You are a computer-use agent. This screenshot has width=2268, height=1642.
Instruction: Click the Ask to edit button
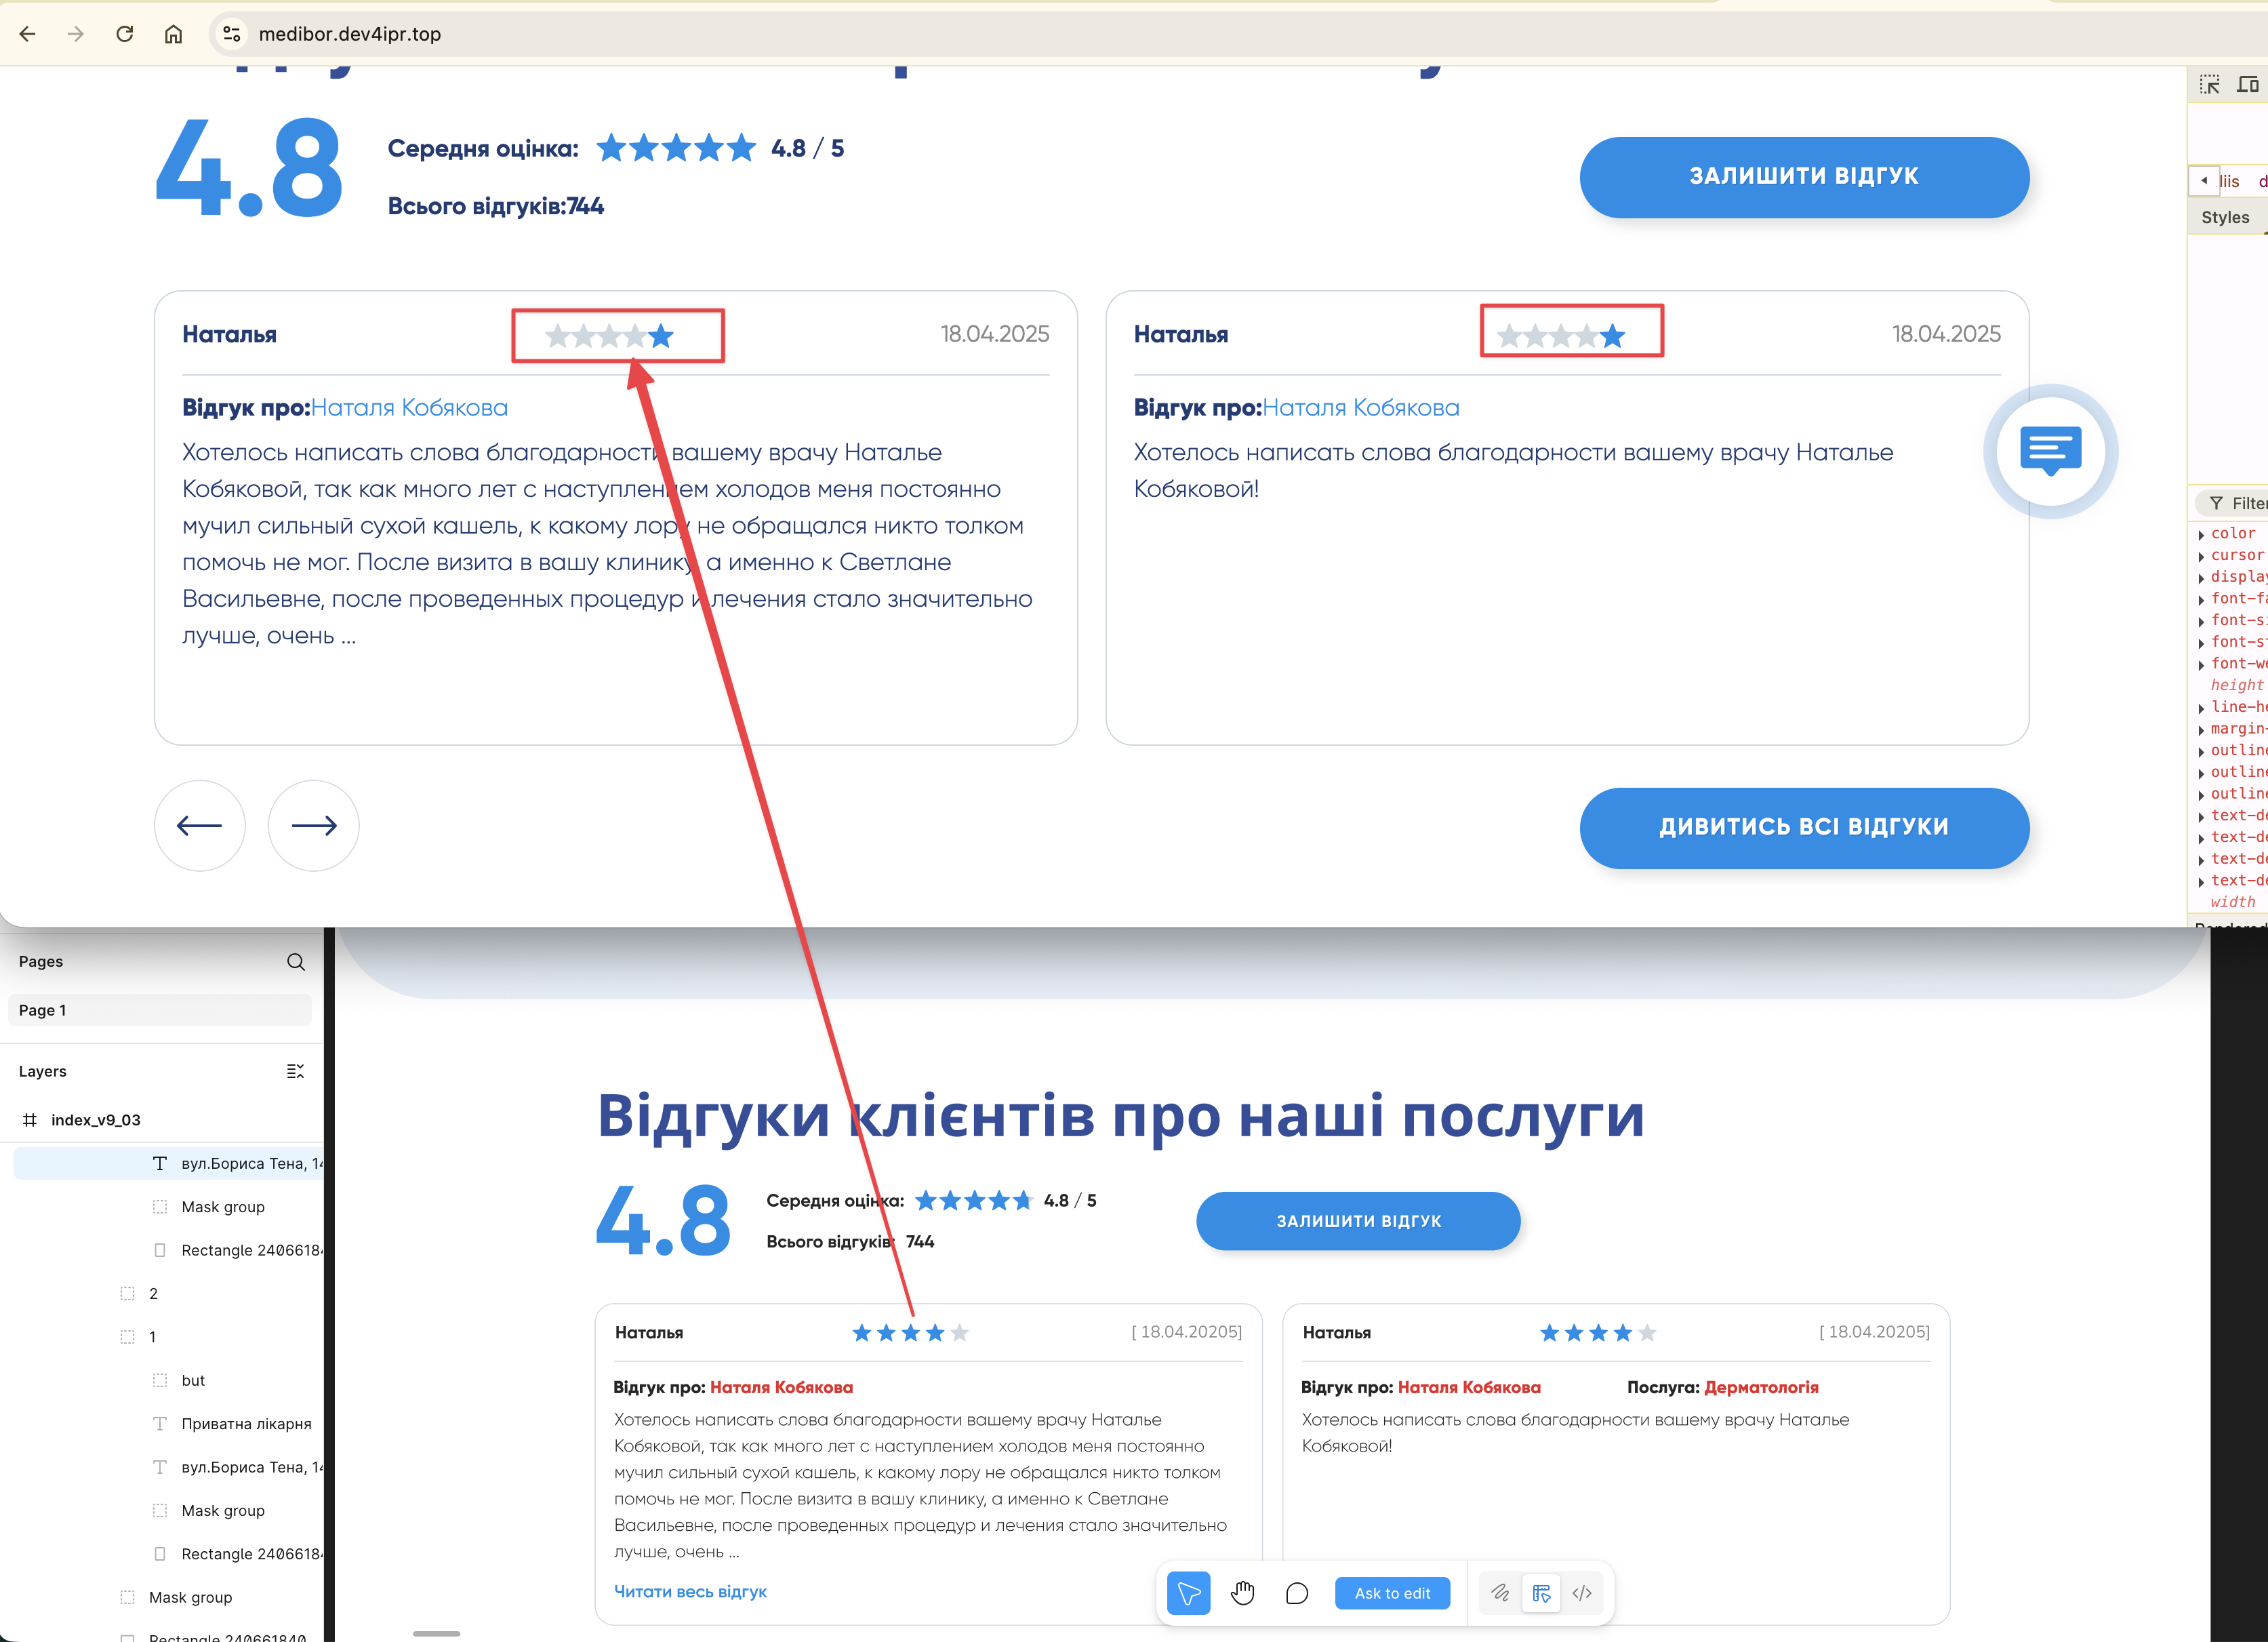(x=1392, y=1593)
